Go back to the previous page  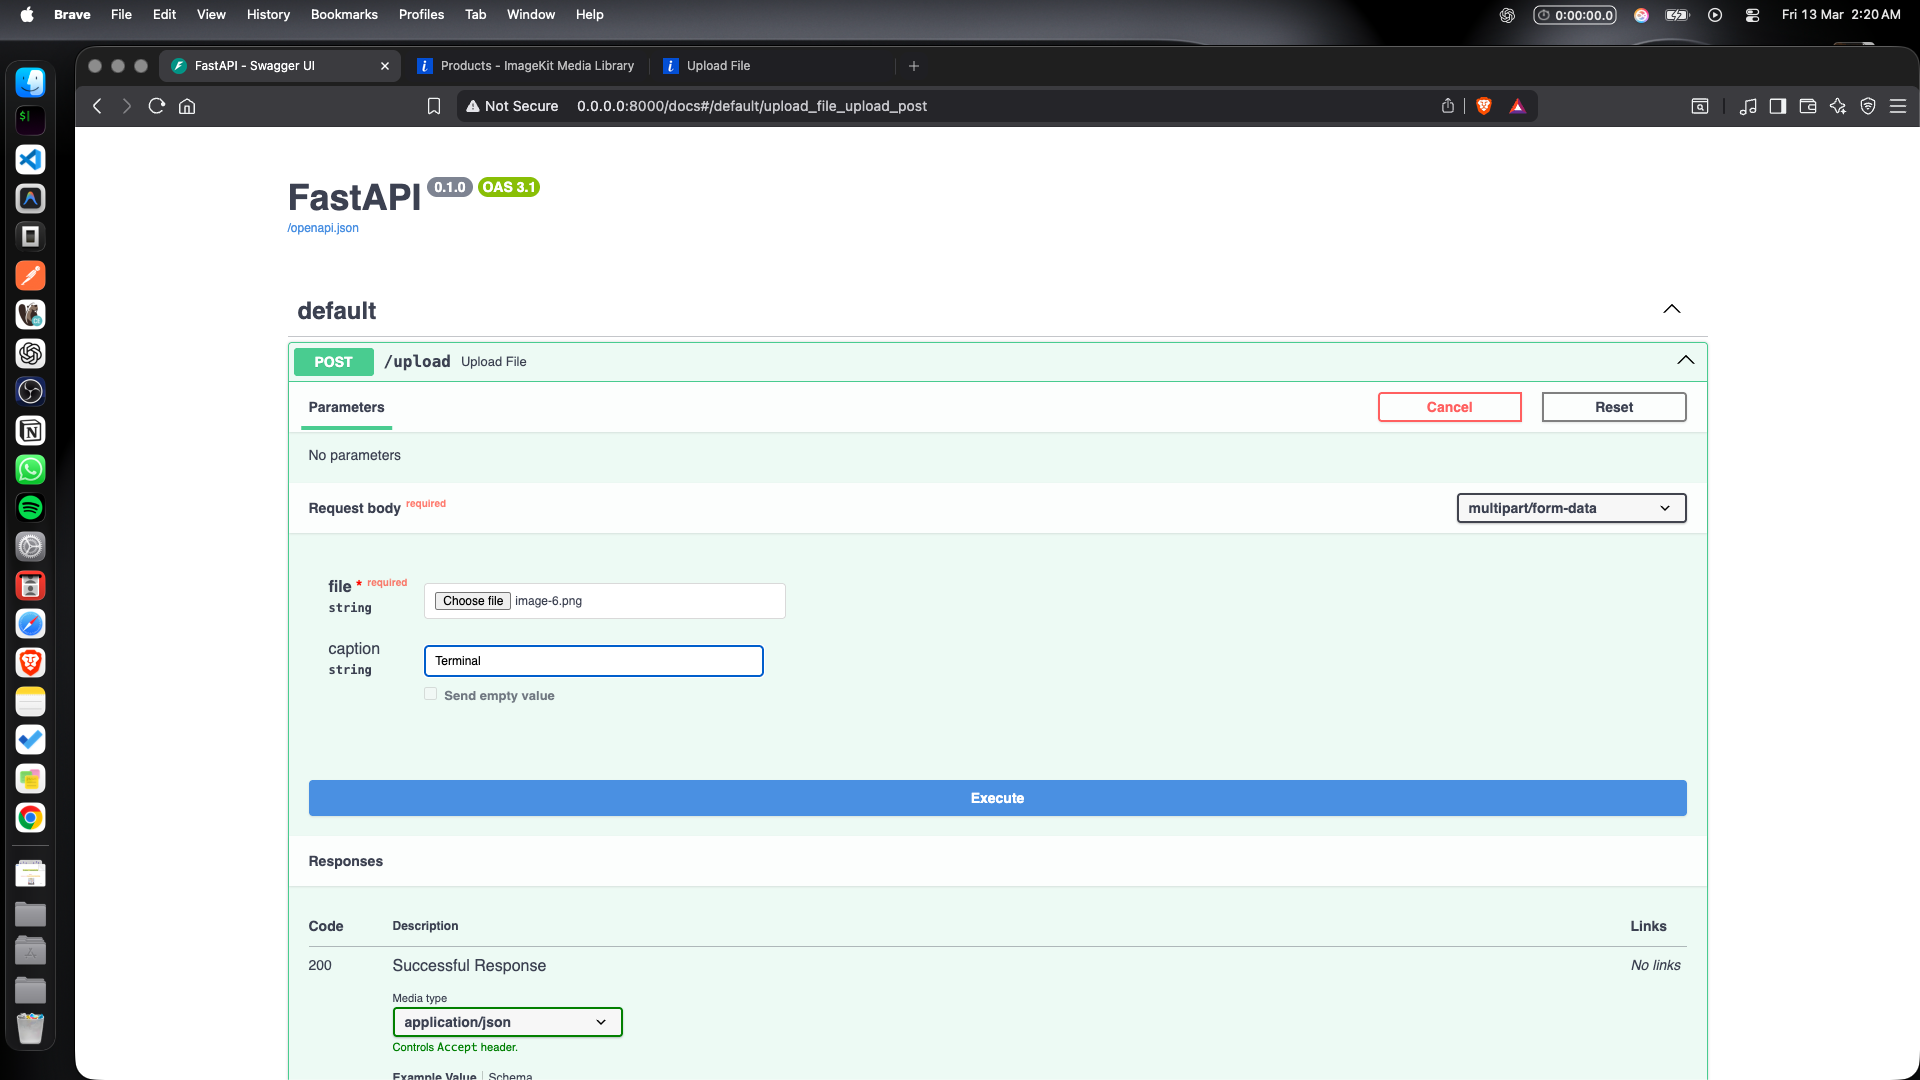(97, 106)
